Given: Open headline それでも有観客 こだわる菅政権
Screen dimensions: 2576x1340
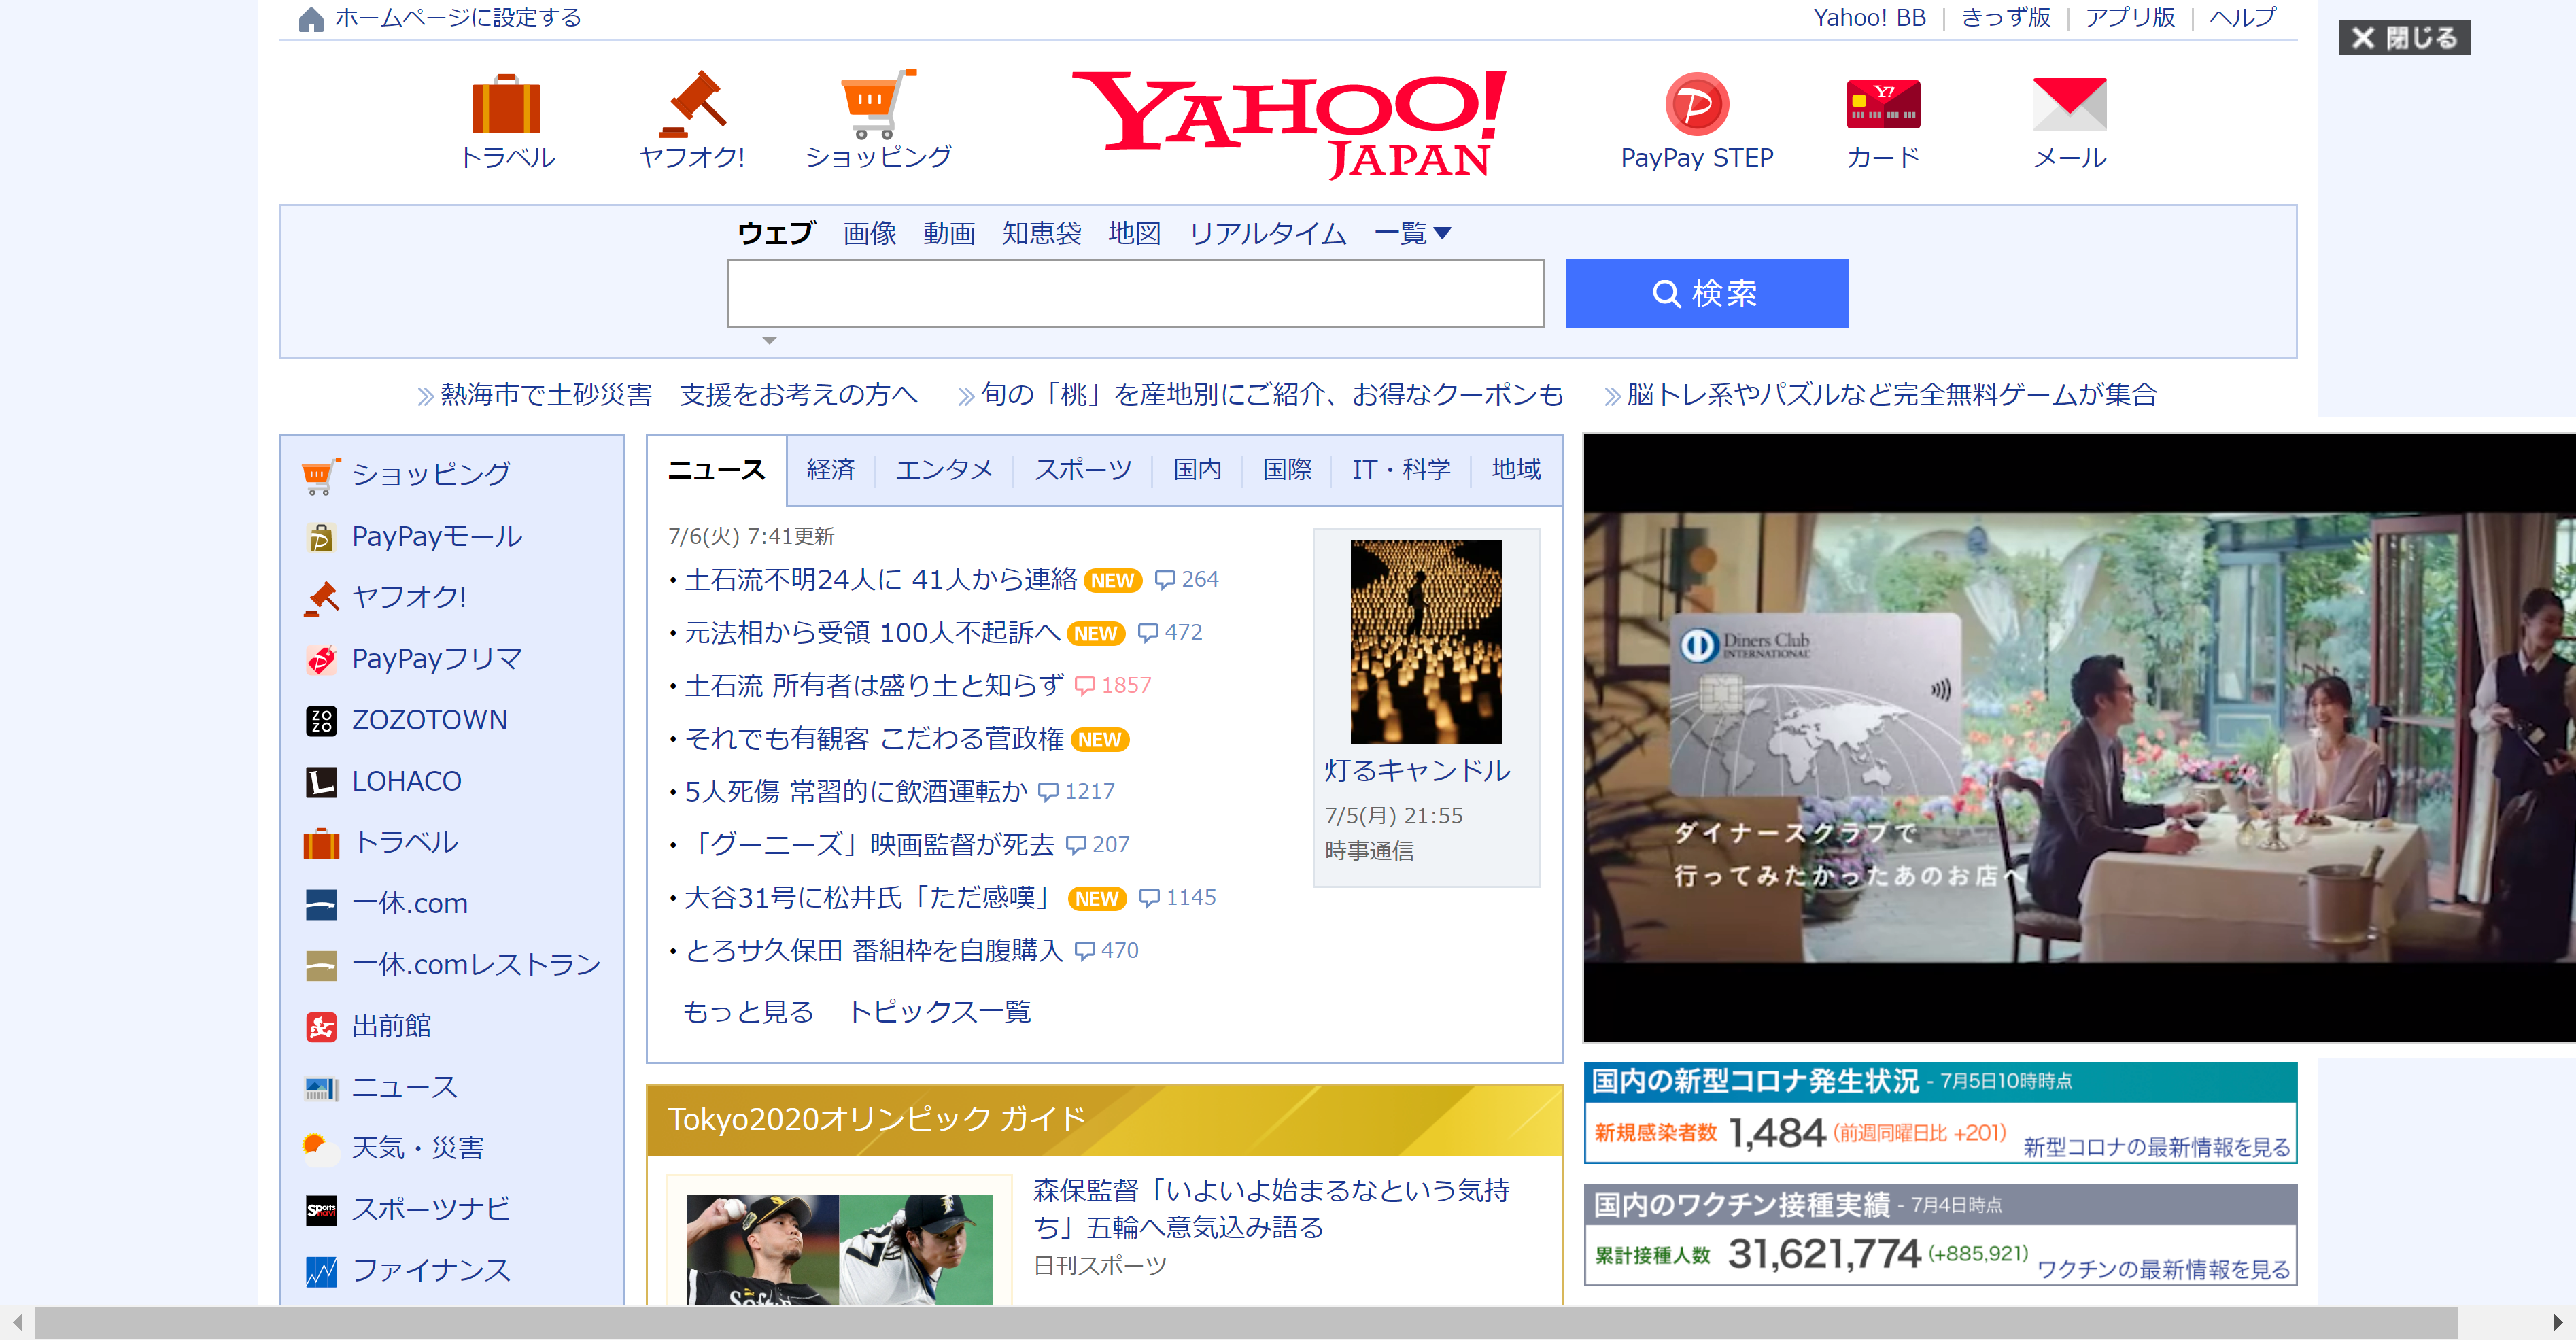Looking at the screenshot, I should (x=874, y=738).
